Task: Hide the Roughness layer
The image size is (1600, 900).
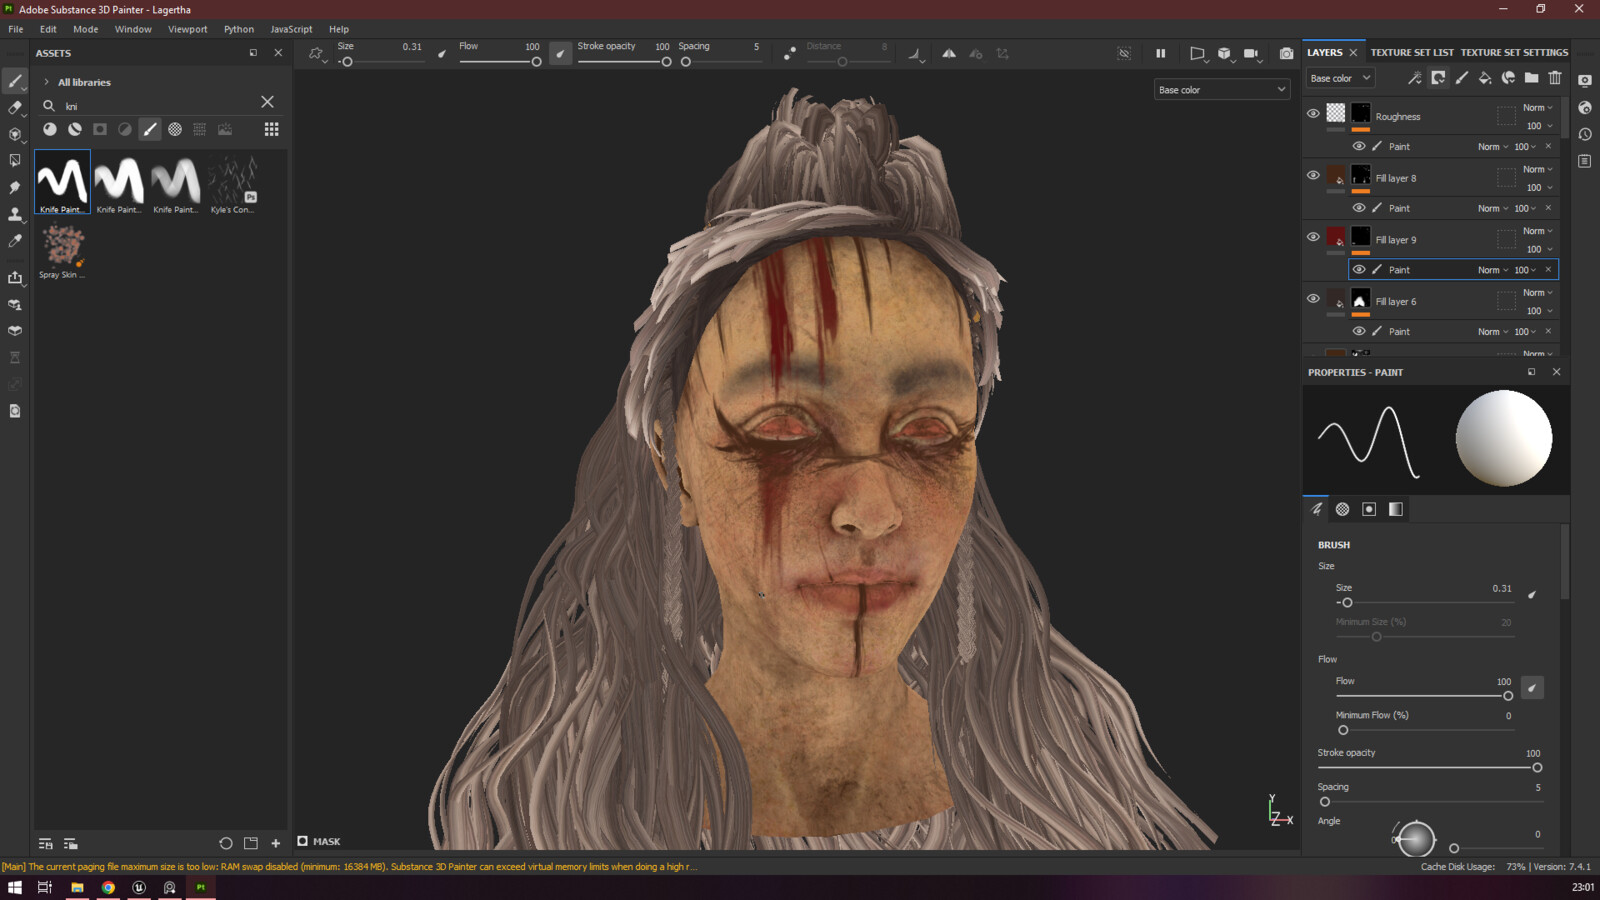Action: tap(1313, 114)
